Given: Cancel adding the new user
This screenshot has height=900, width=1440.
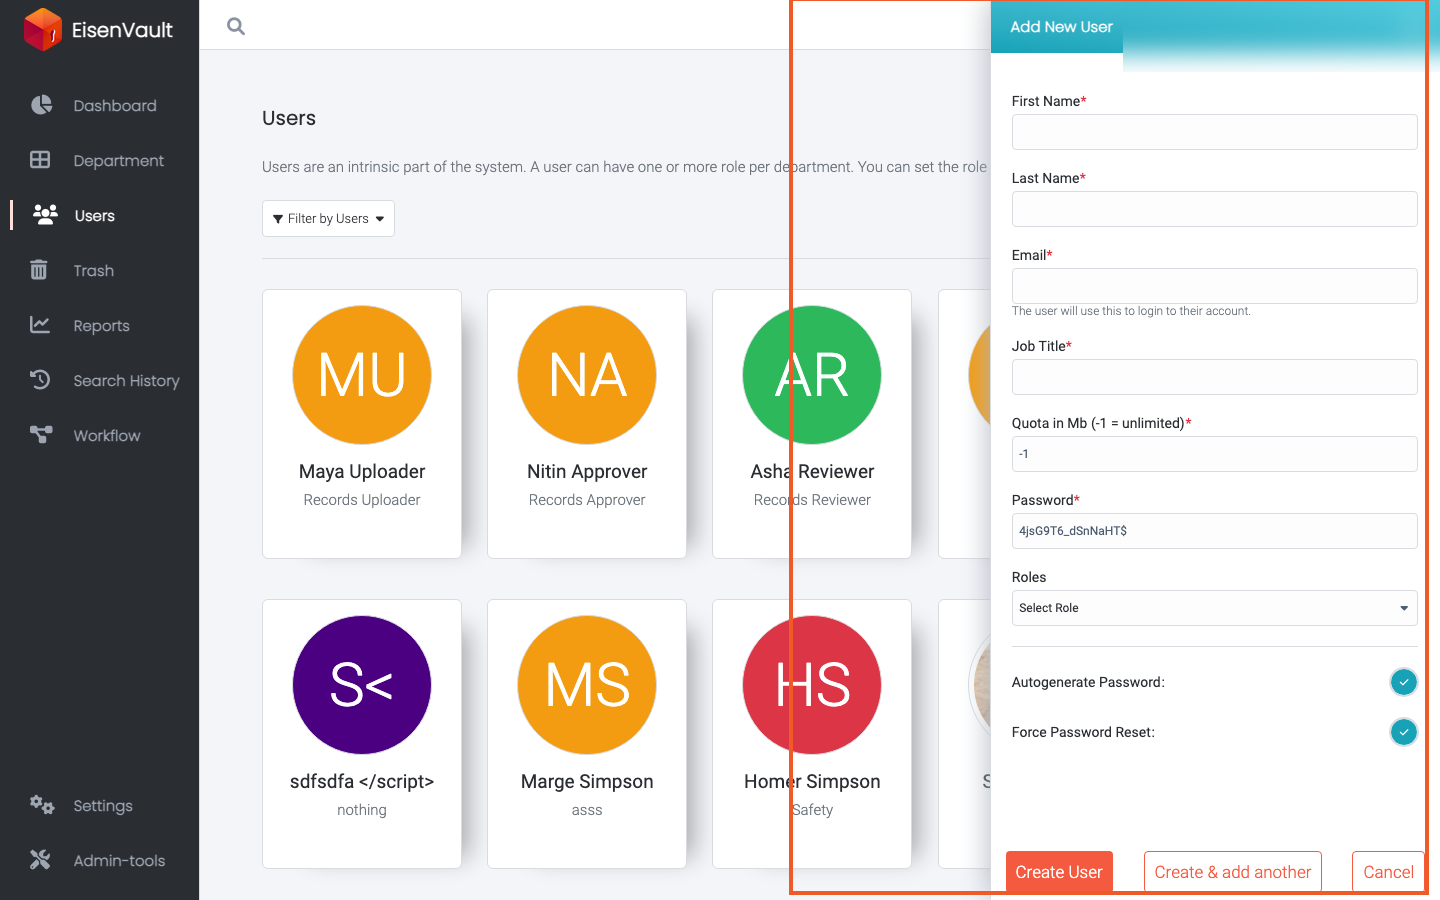Looking at the screenshot, I should pyautogui.click(x=1388, y=872).
